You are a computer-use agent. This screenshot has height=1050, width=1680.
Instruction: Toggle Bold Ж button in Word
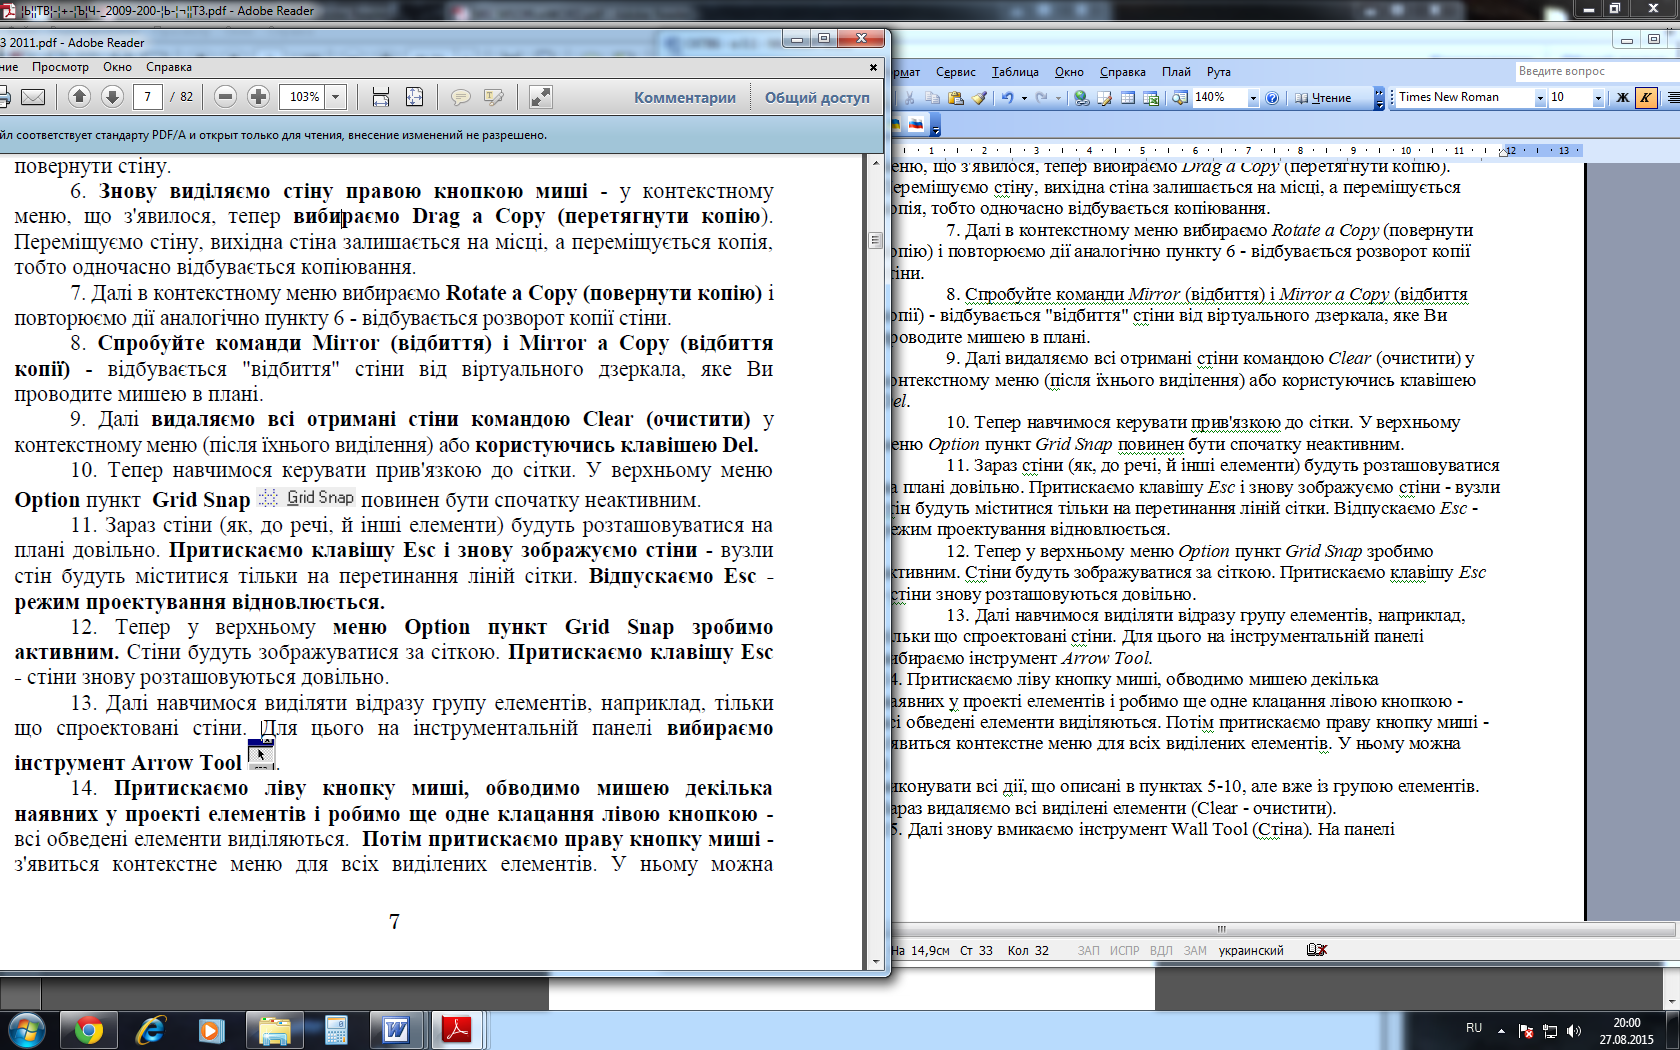pyautogui.click(x=1623, y=97)
